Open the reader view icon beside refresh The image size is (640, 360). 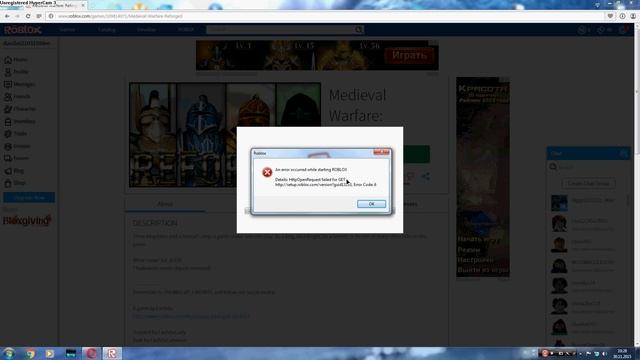click(x=39, y=16)
